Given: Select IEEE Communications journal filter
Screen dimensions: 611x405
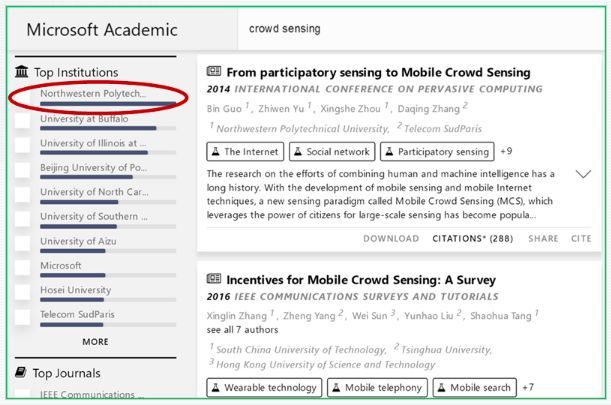Looking at the screenshot, I should click(92, 394).
